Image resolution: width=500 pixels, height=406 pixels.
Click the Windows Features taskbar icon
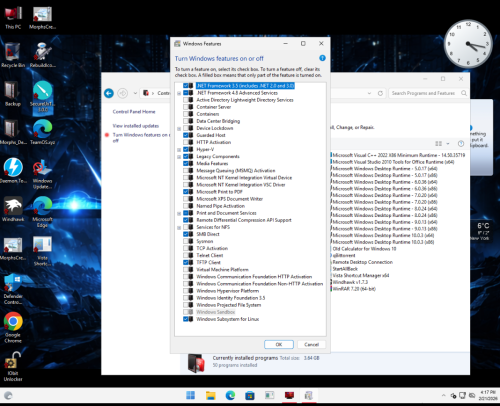[x=309, y=395]
